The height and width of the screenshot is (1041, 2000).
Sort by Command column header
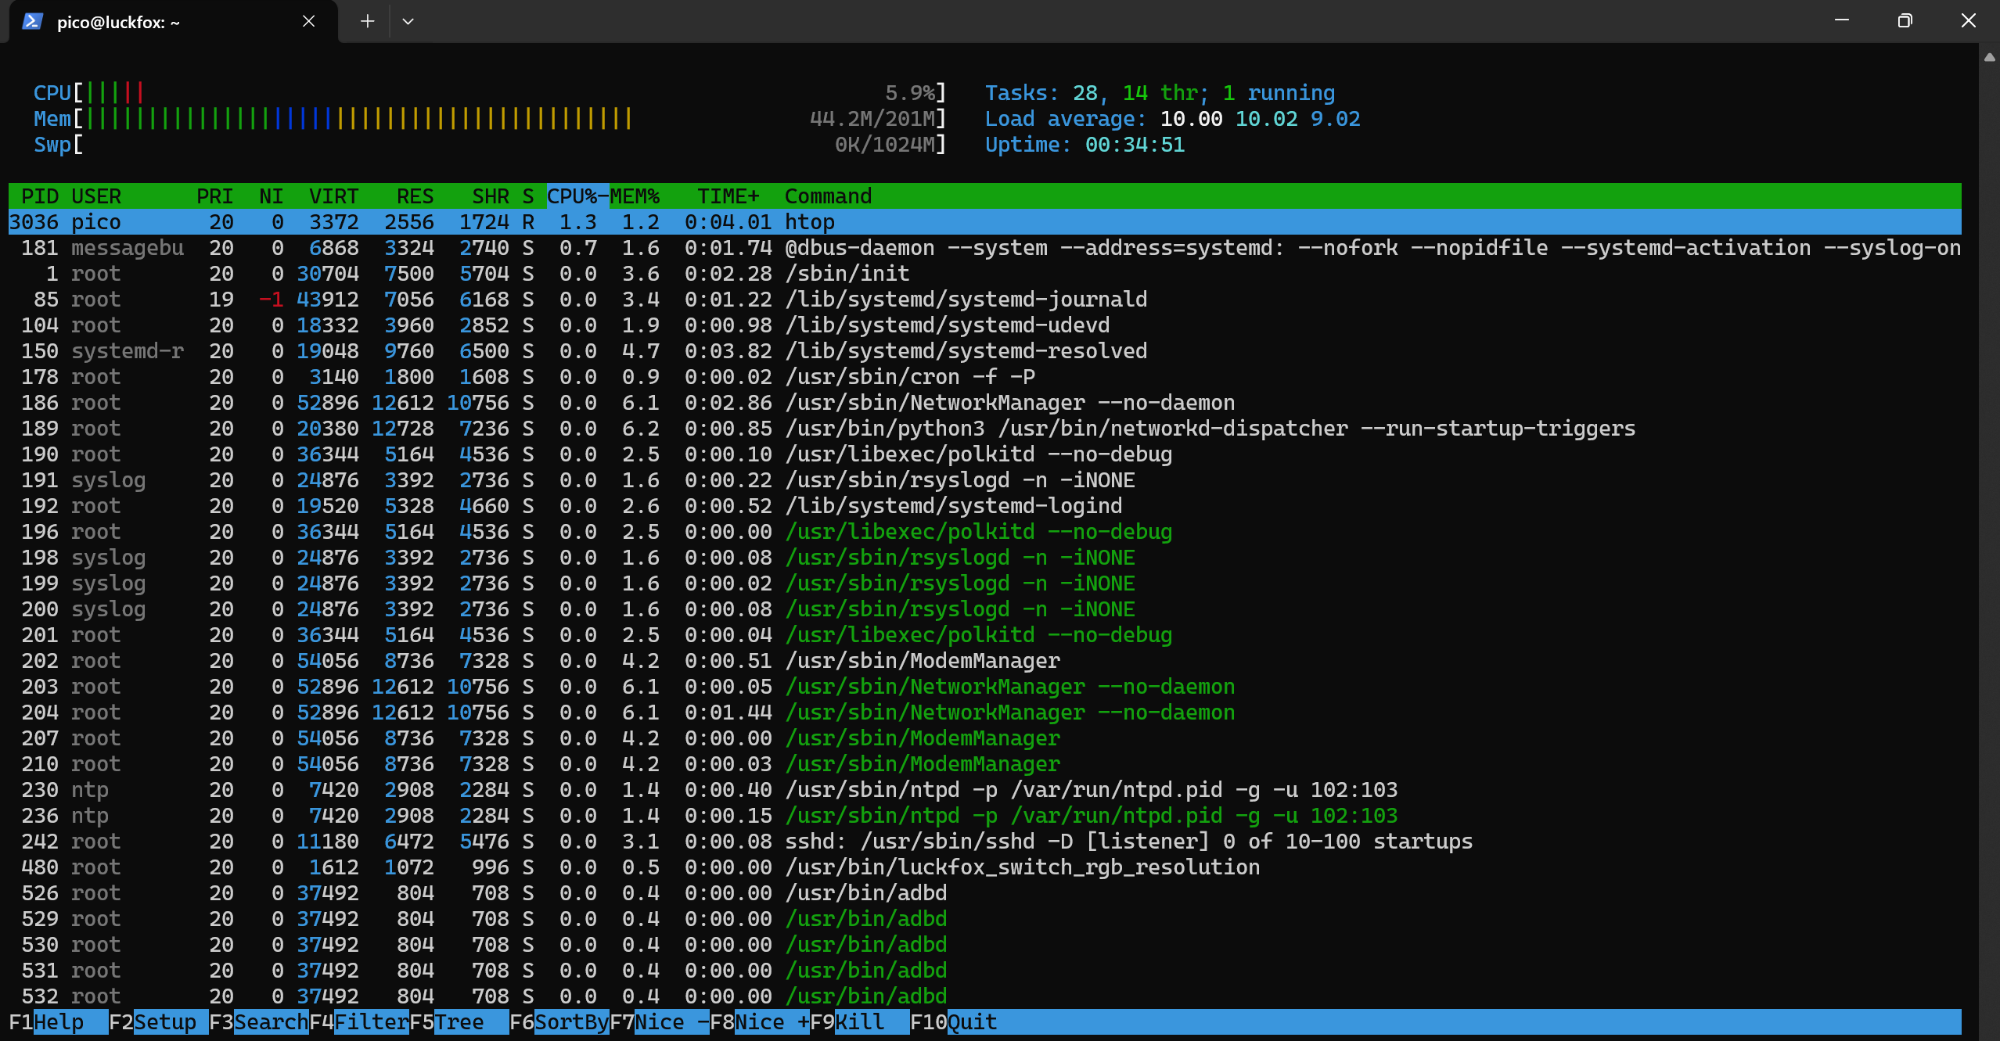[828, 196]
